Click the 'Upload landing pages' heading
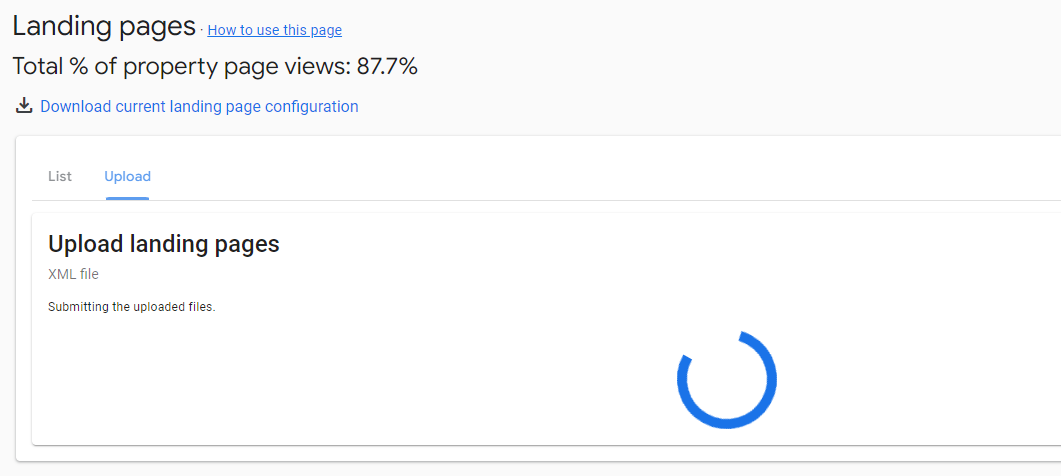Image resolution: width=1061 pixels, height=476 pixels. (163, 244)
